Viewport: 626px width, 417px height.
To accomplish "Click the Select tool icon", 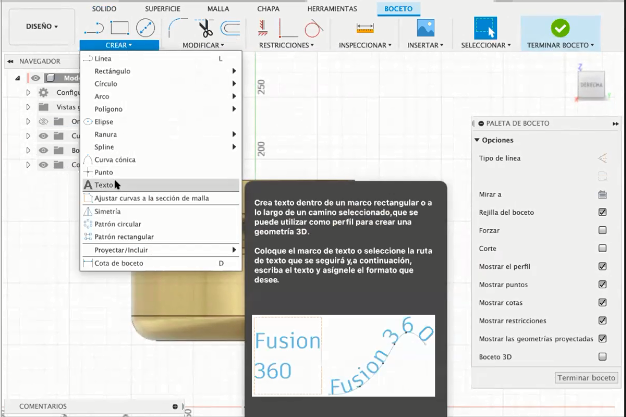I will click(x=485, y=28).
